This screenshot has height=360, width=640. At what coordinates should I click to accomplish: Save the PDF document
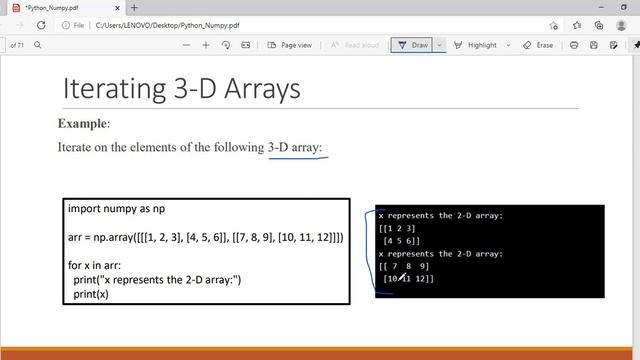coord(594,45)
